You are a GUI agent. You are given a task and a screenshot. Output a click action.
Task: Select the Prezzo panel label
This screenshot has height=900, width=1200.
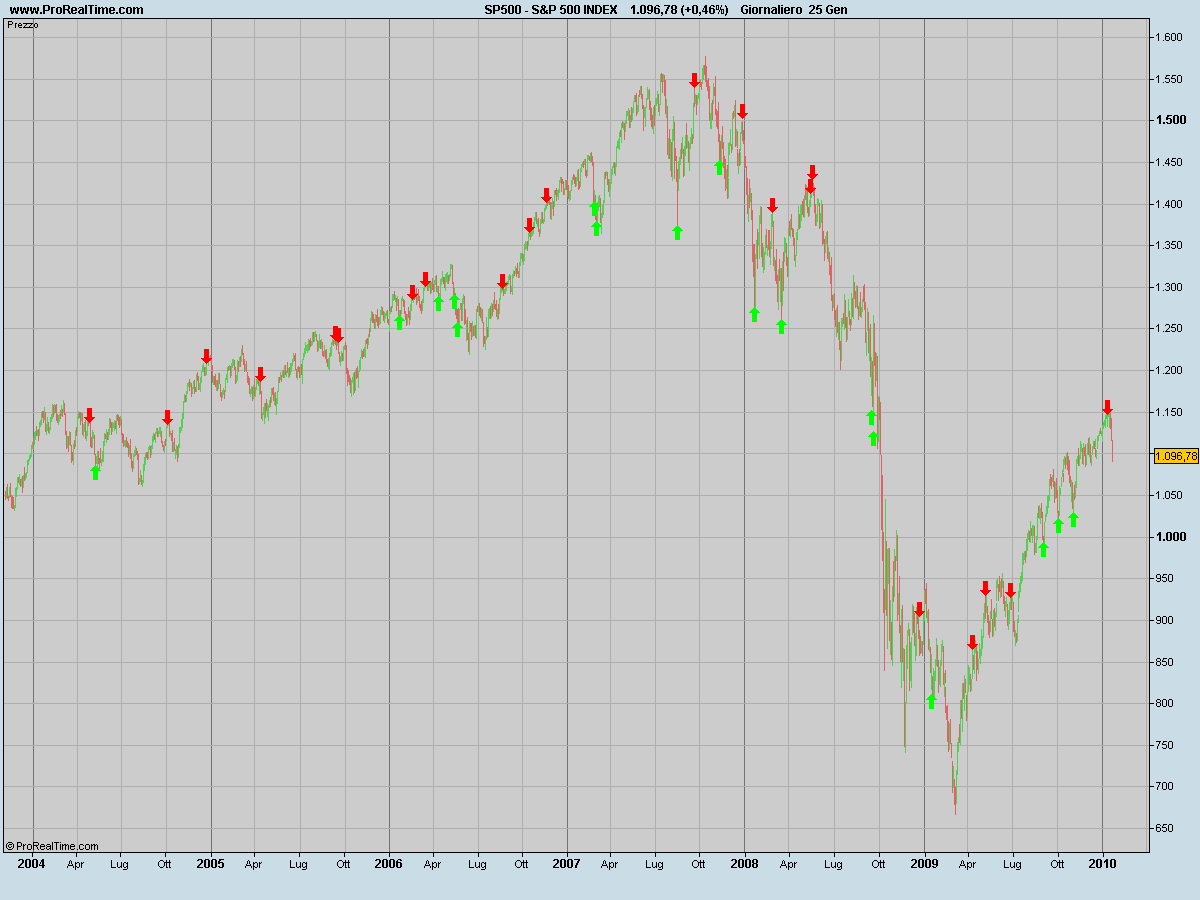(x=22, y=24)
